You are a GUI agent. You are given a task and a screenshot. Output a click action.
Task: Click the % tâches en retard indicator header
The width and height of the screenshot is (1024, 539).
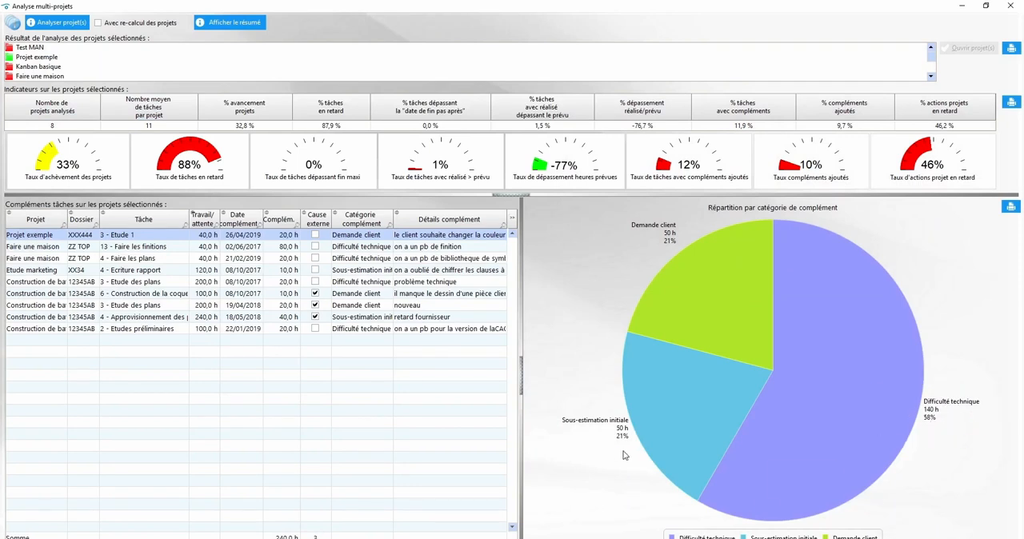point(331,107)
